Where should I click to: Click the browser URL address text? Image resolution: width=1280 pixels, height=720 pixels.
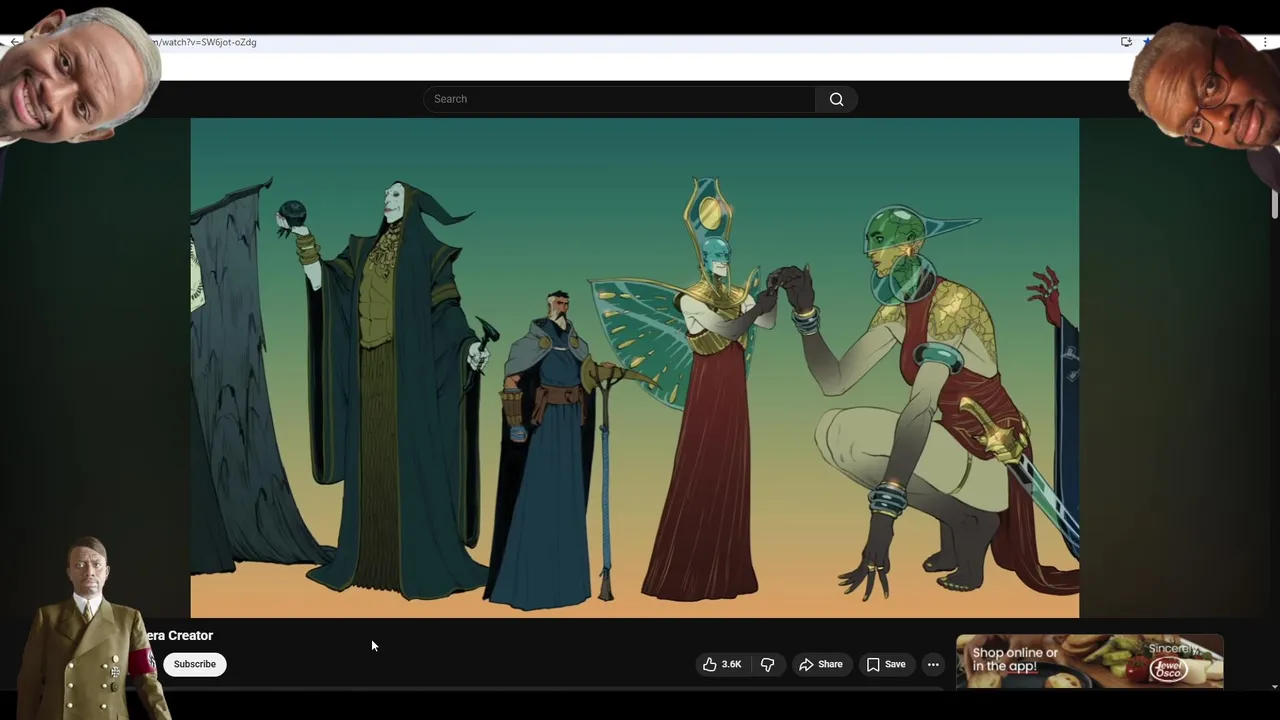tap(205, 42)
